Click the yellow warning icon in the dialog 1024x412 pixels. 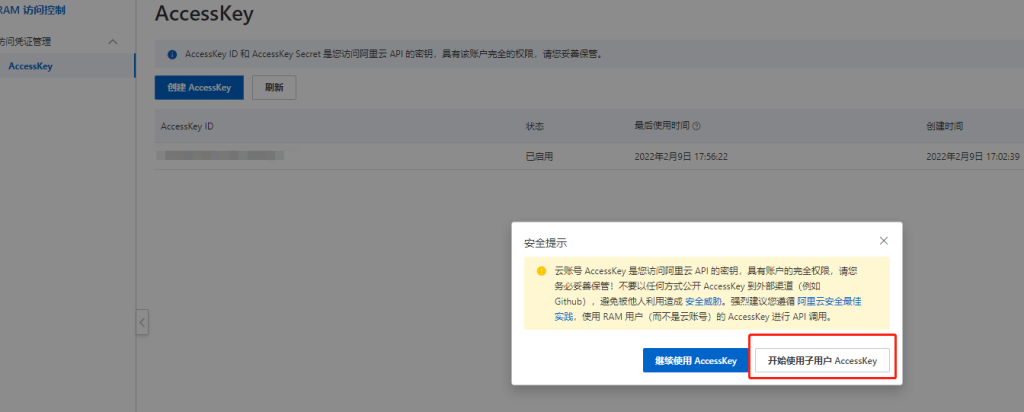pos(541,270)
